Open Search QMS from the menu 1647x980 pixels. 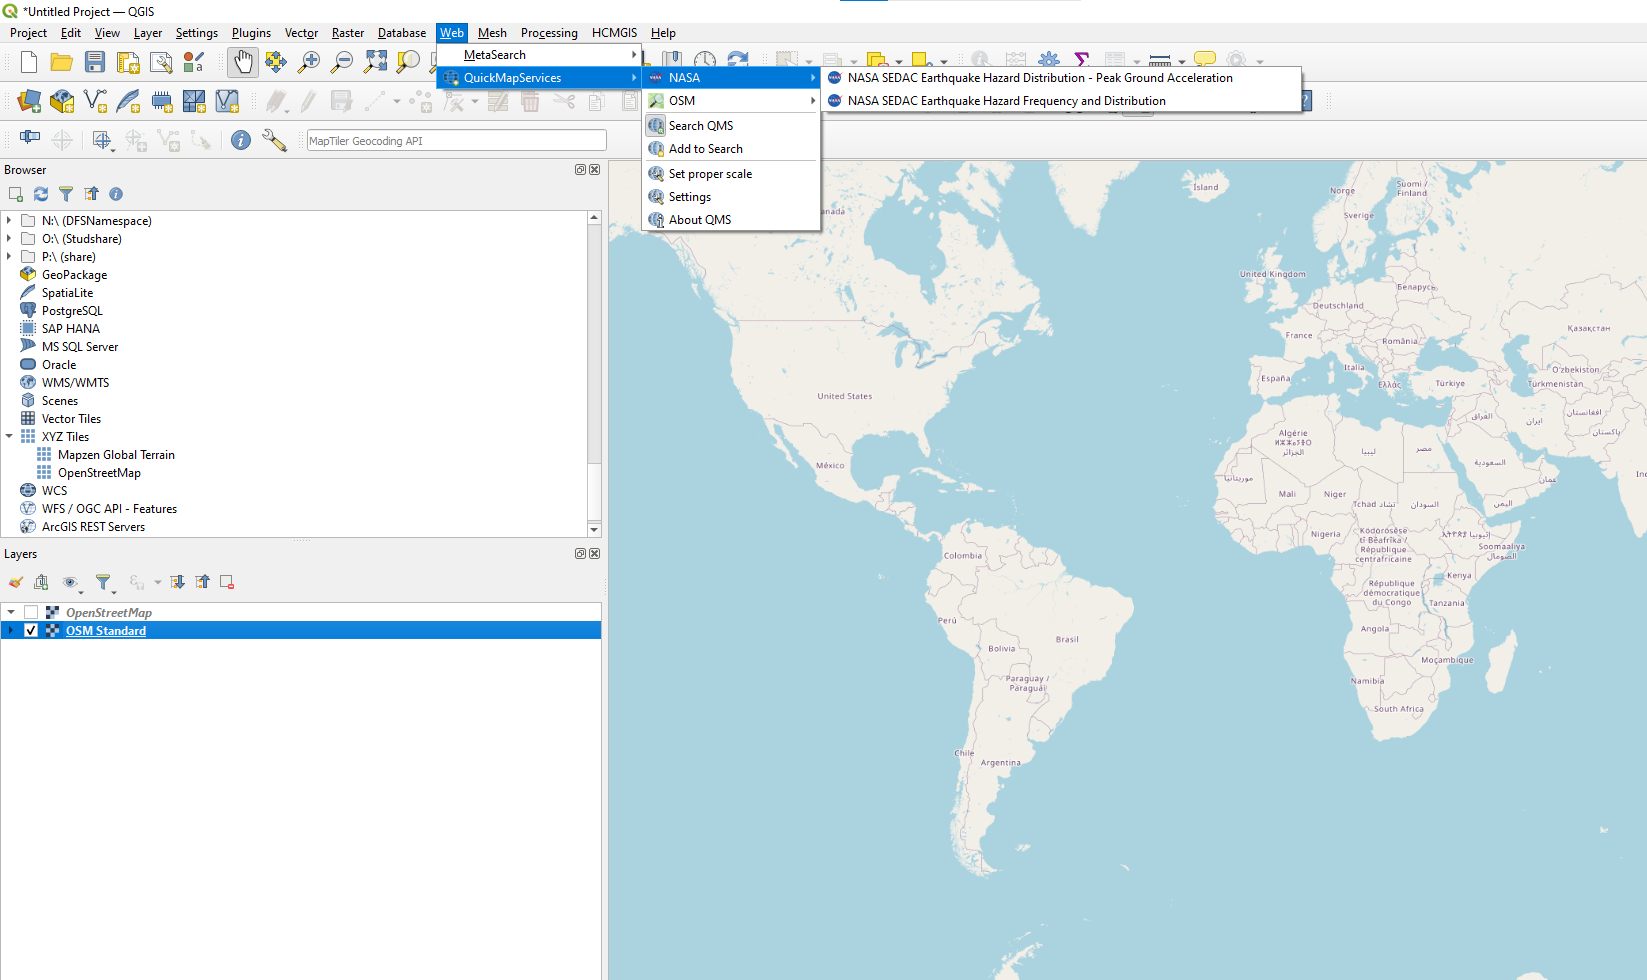[700, 126]
